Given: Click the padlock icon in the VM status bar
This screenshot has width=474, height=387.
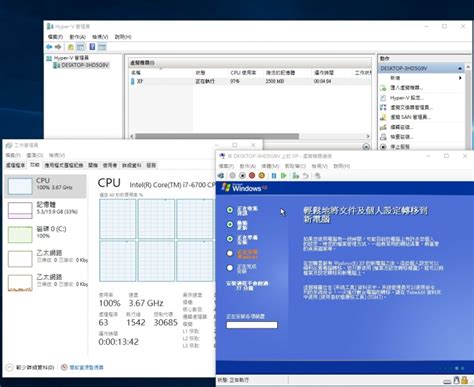Looking at the screenshot, I should [464, 380].
